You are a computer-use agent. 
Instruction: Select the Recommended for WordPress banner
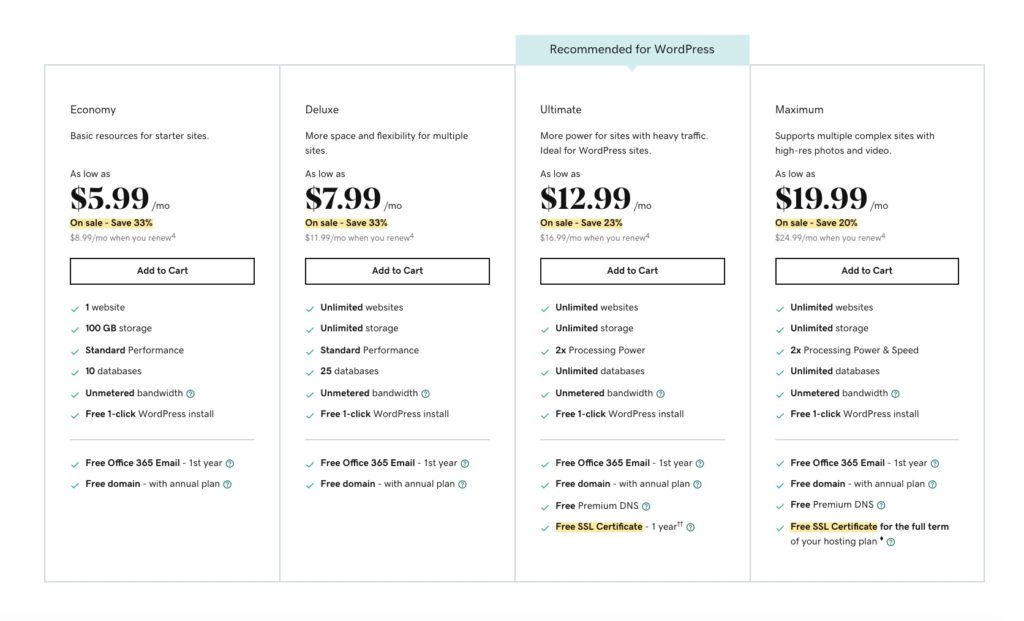[x=632, y=50]
